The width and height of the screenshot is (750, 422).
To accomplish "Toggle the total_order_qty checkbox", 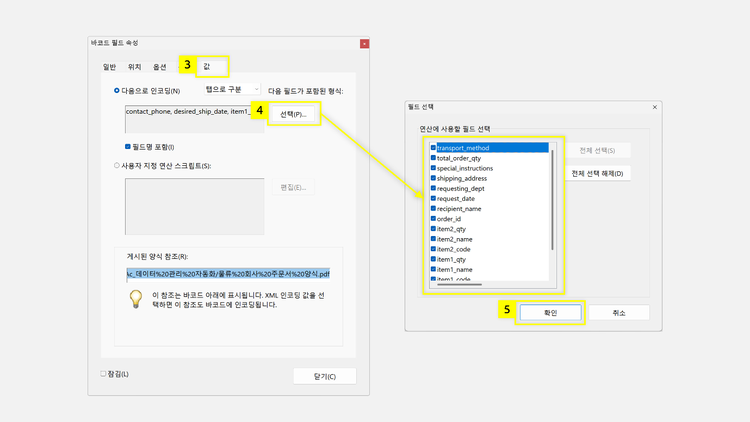I will tap(433, 158).
